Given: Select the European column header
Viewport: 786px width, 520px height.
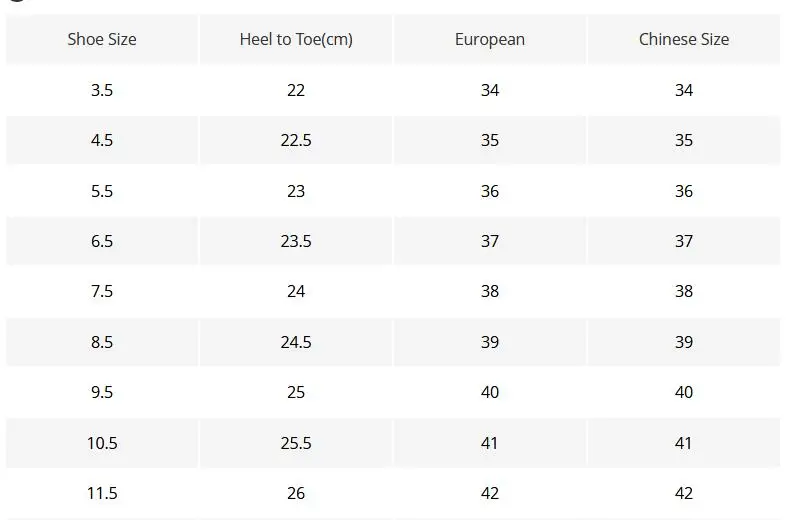Looking at the screenshot, I should pos(490,40).
